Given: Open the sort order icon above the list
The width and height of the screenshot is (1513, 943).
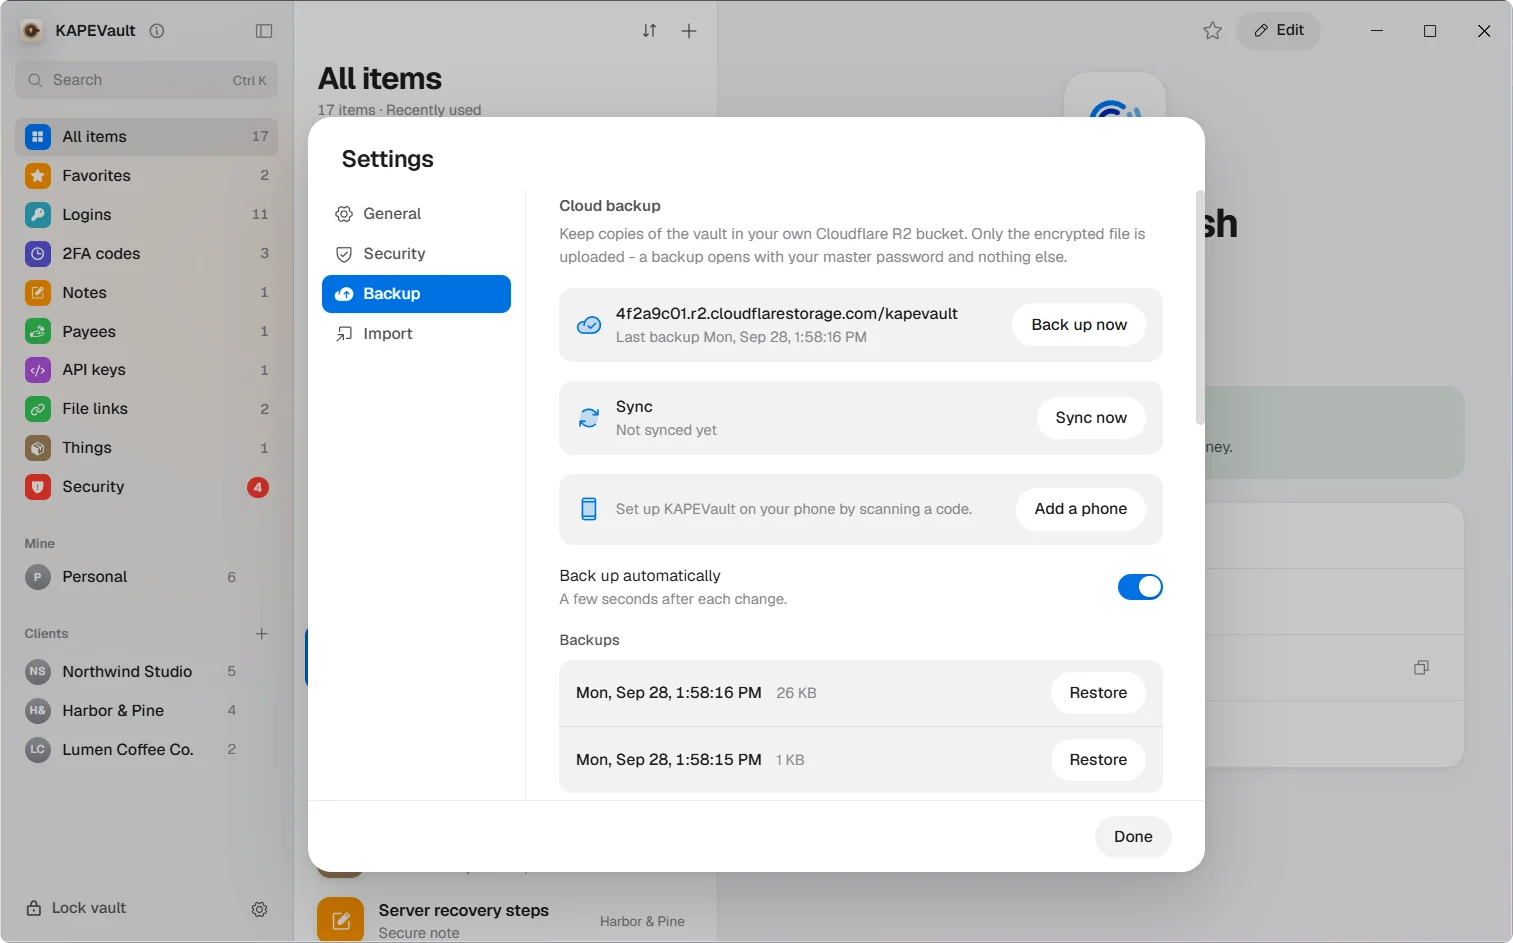Looking at the screenshot, I should pos(649,31).
